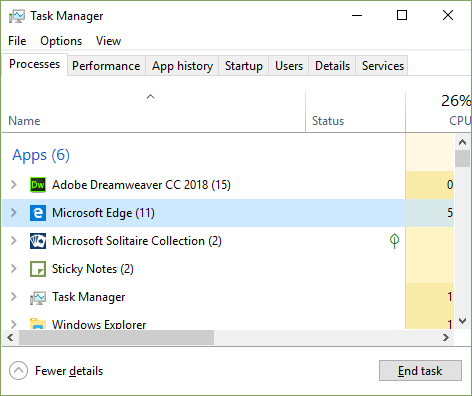Expand the Microsoft Edge process group
The height and width of the screenshot is (396, 472).
tap(14, 212)
